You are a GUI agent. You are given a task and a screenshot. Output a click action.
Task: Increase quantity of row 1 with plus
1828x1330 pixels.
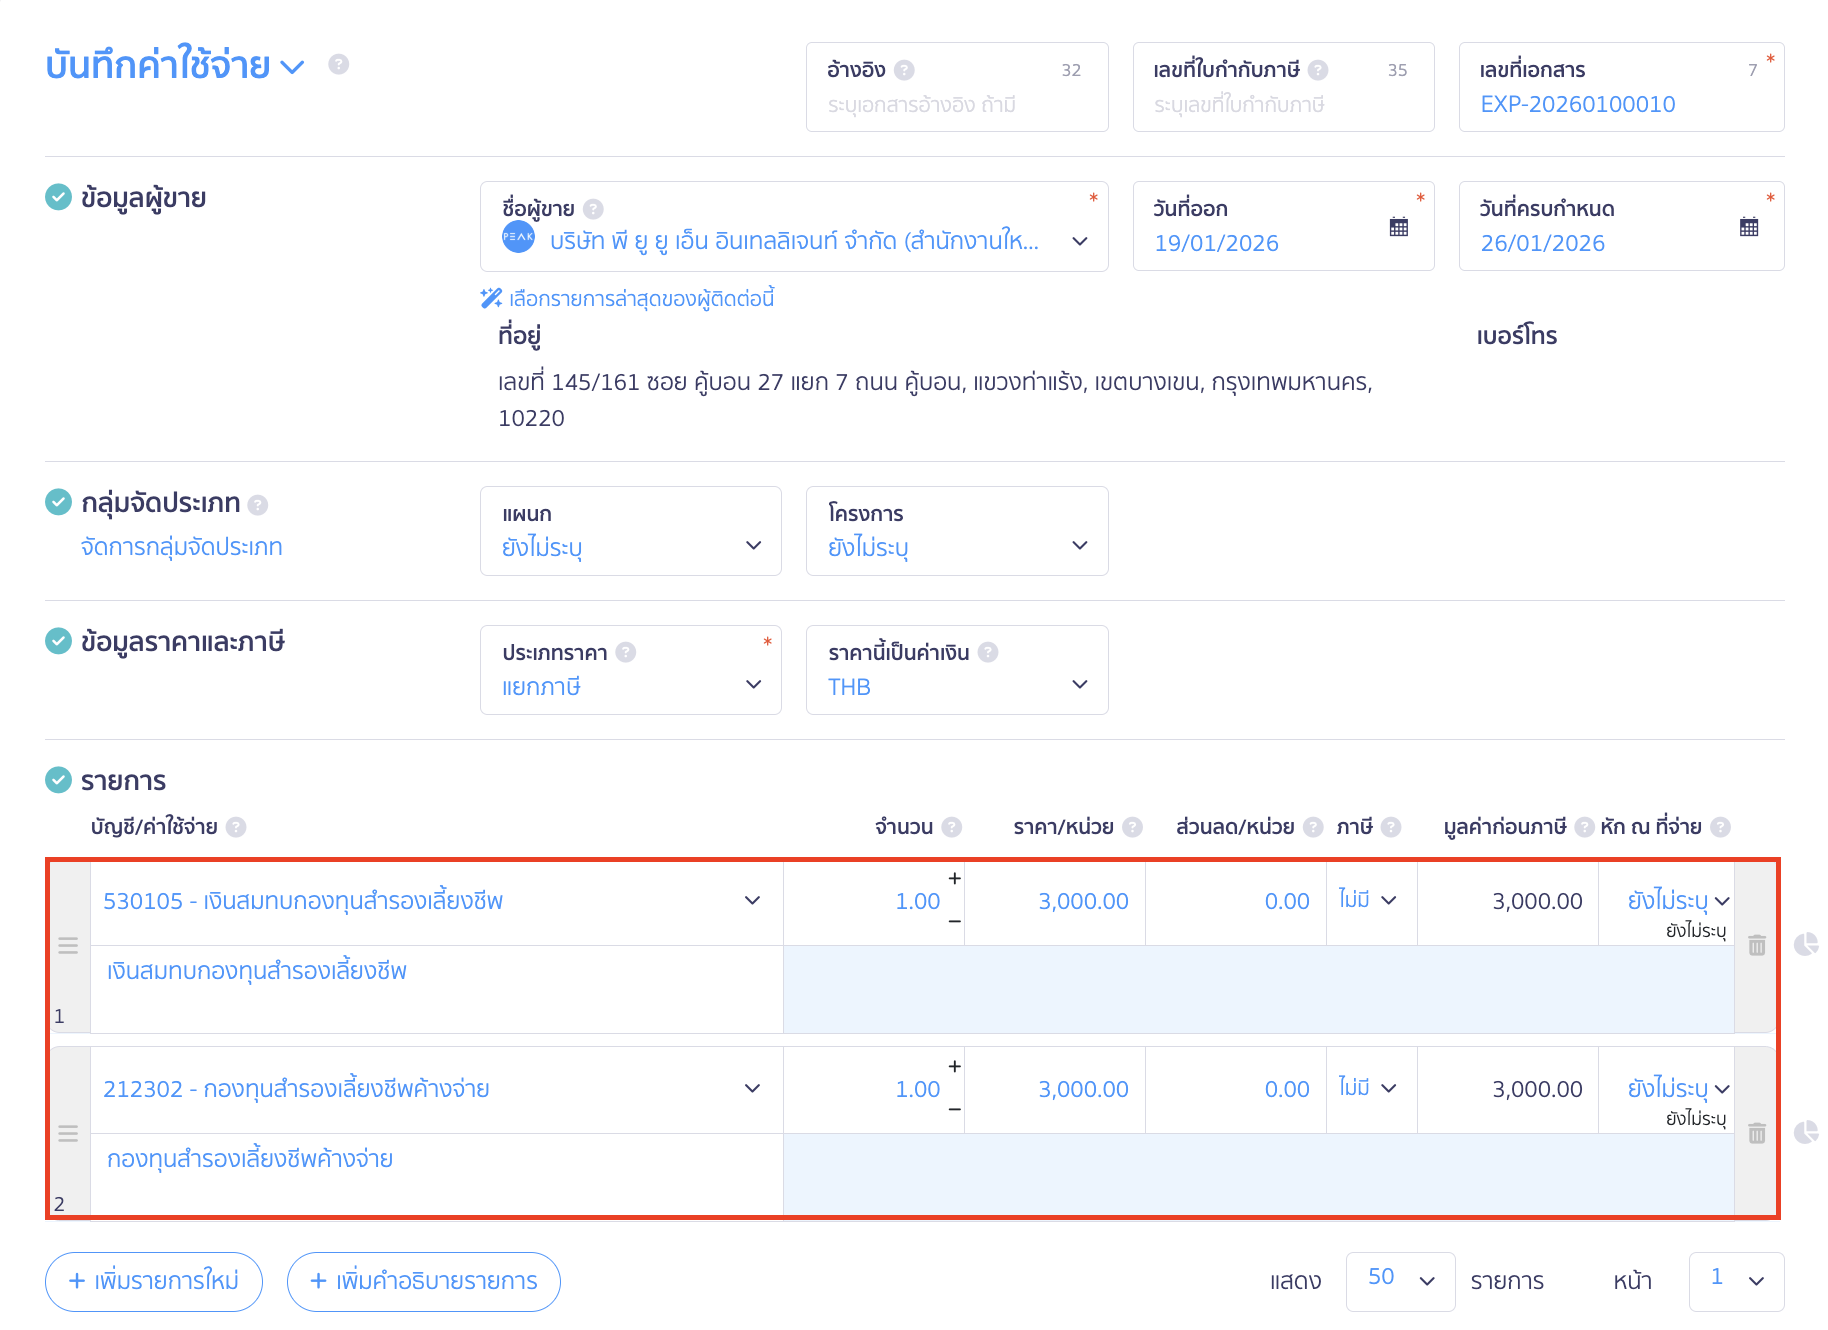pos(955,878)
